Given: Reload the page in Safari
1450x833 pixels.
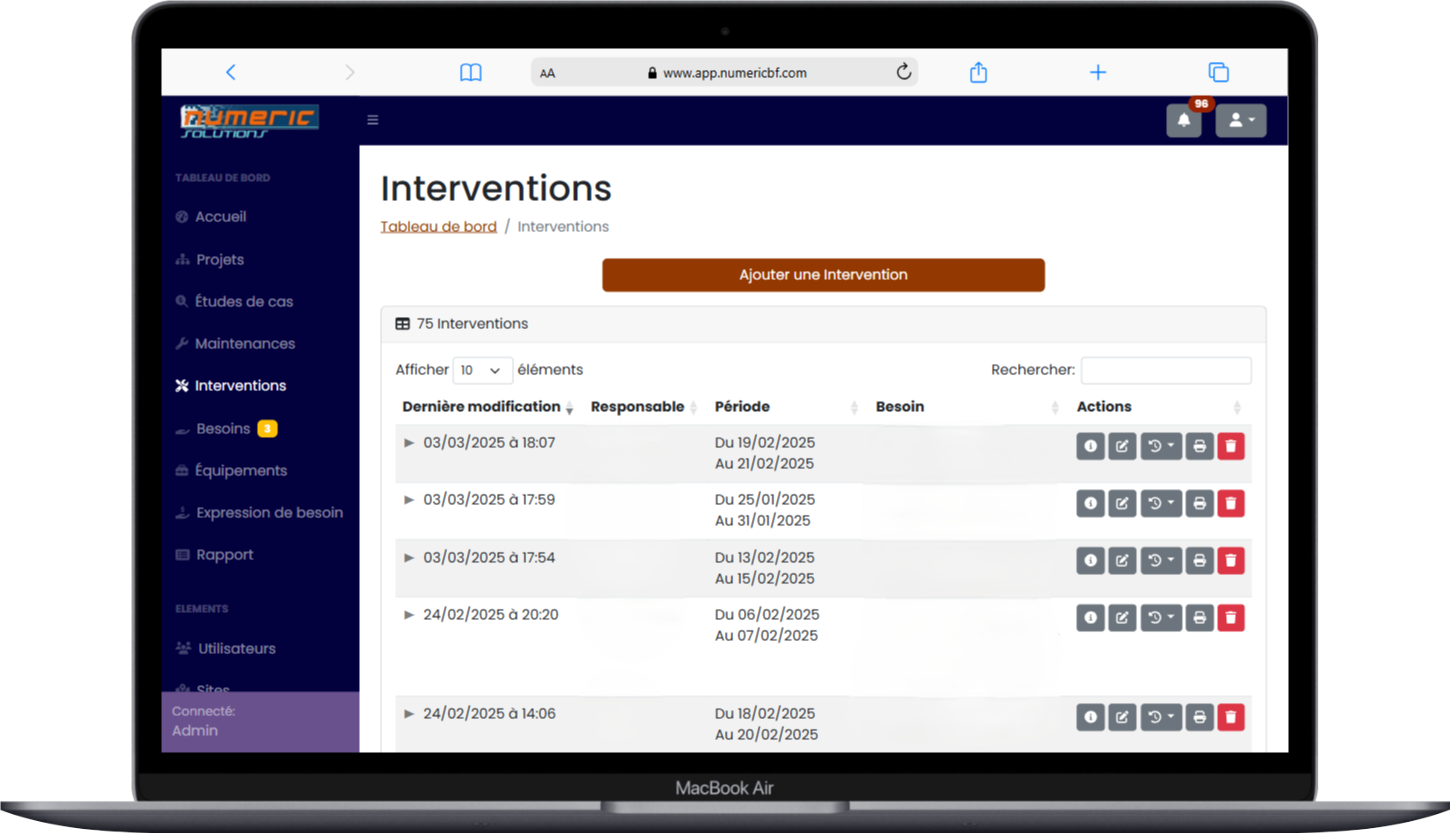Looking at the screenshot, I should 903,72.
